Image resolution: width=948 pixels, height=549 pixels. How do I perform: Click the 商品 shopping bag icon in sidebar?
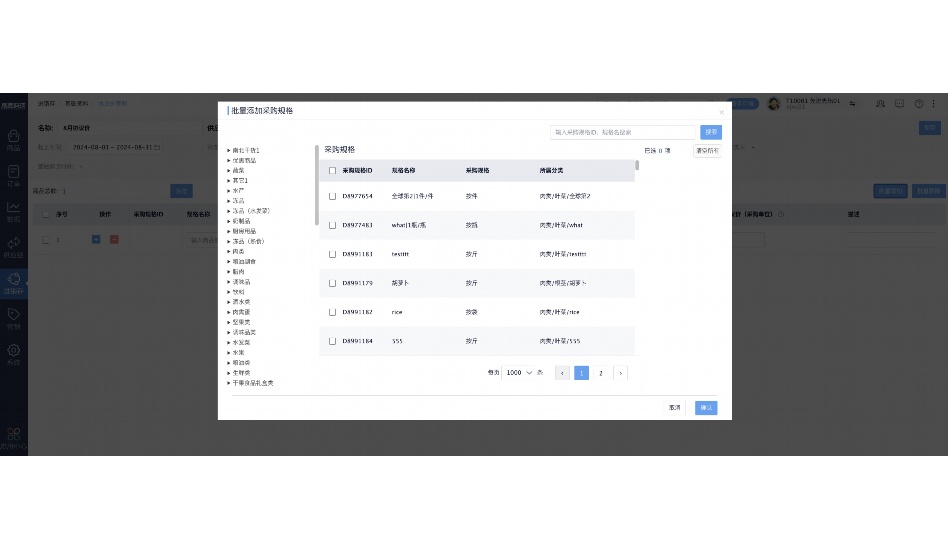click(13, 138)
